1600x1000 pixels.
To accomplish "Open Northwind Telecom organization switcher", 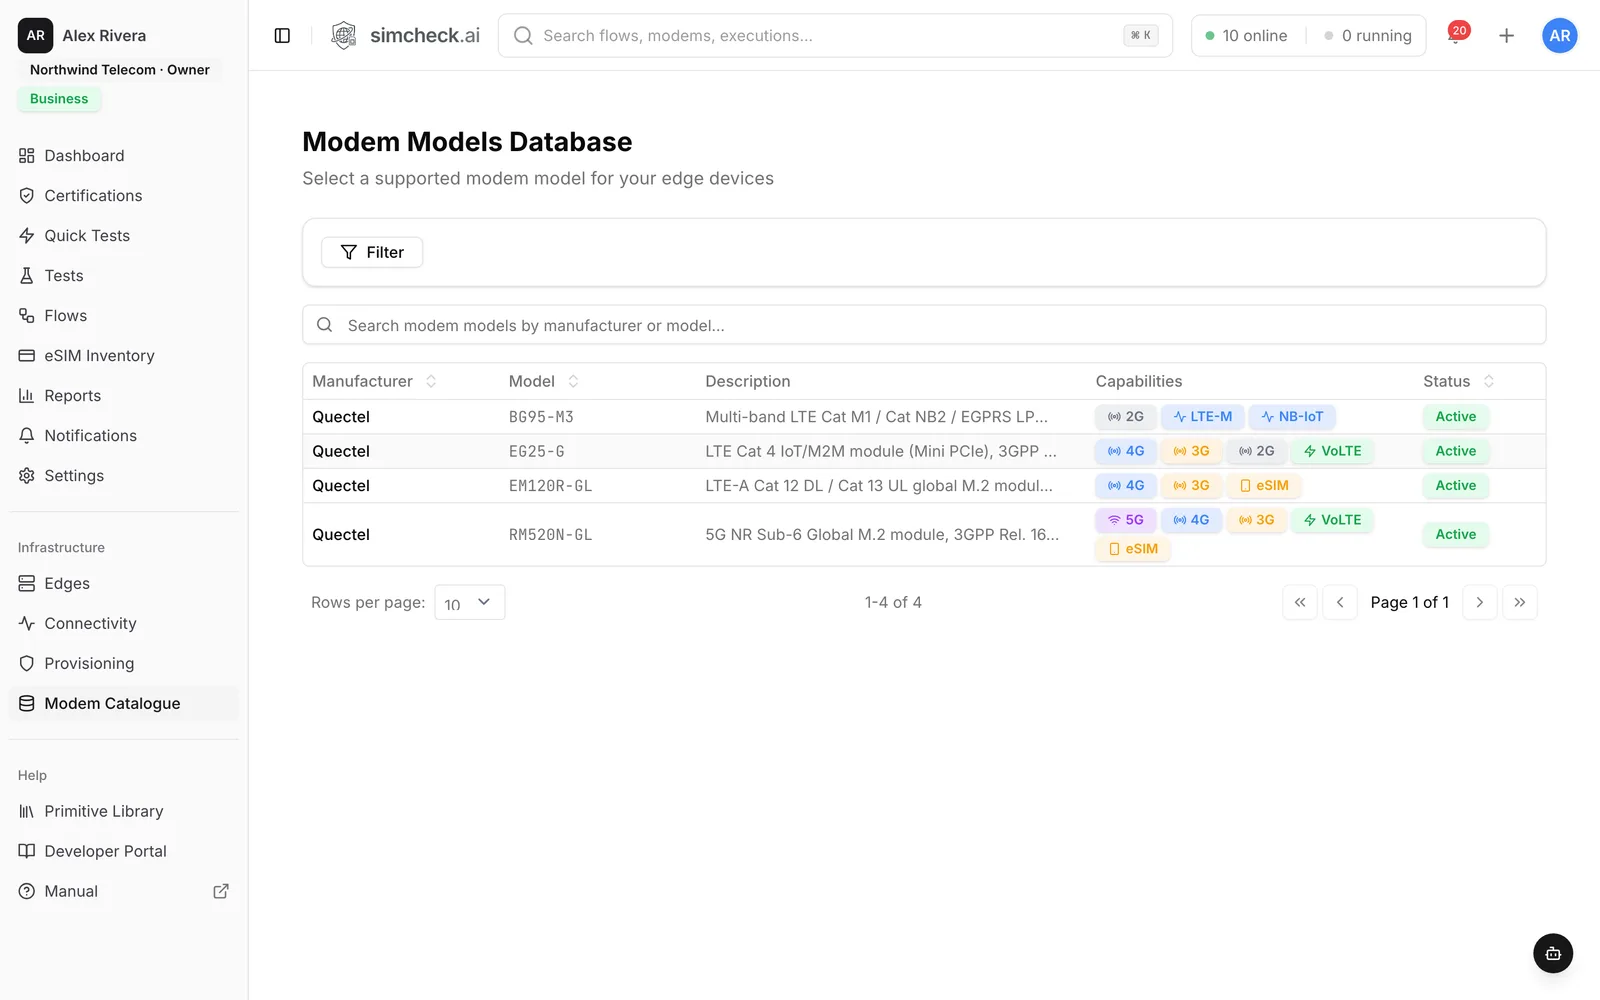I will coord(119,70).
